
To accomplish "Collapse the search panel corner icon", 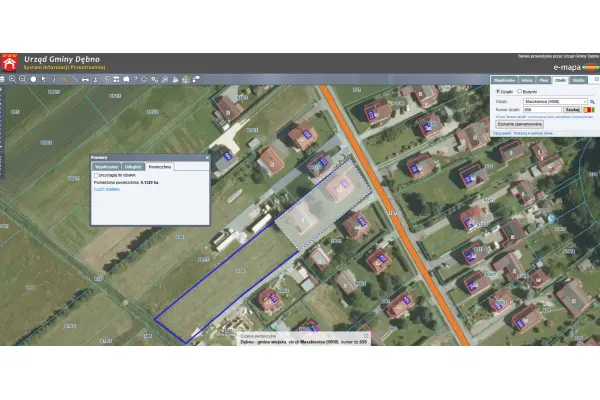I will tap(596, 79).
